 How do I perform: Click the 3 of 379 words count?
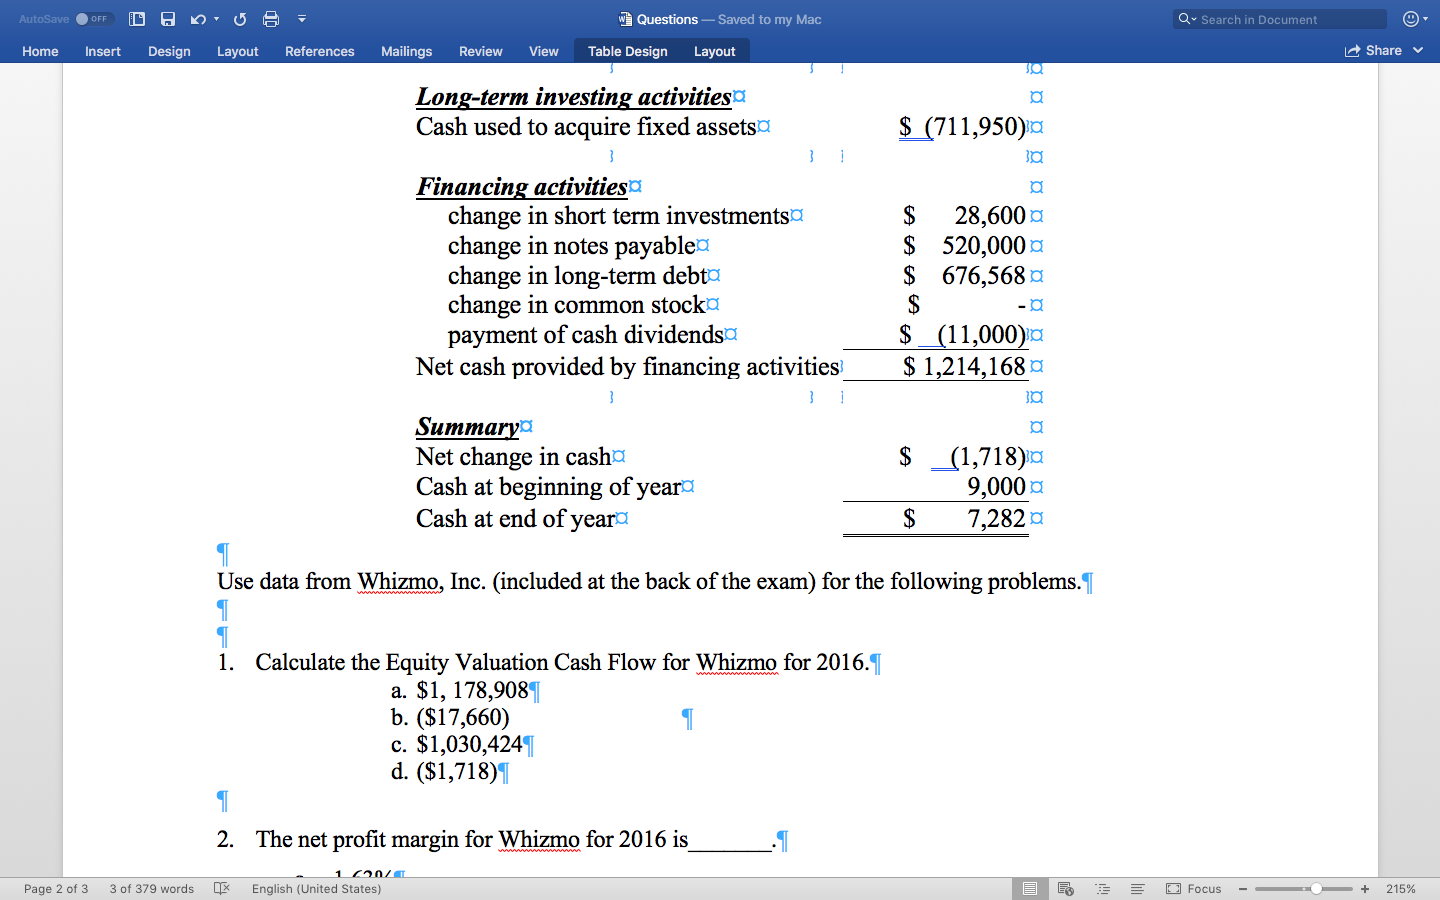152,888
